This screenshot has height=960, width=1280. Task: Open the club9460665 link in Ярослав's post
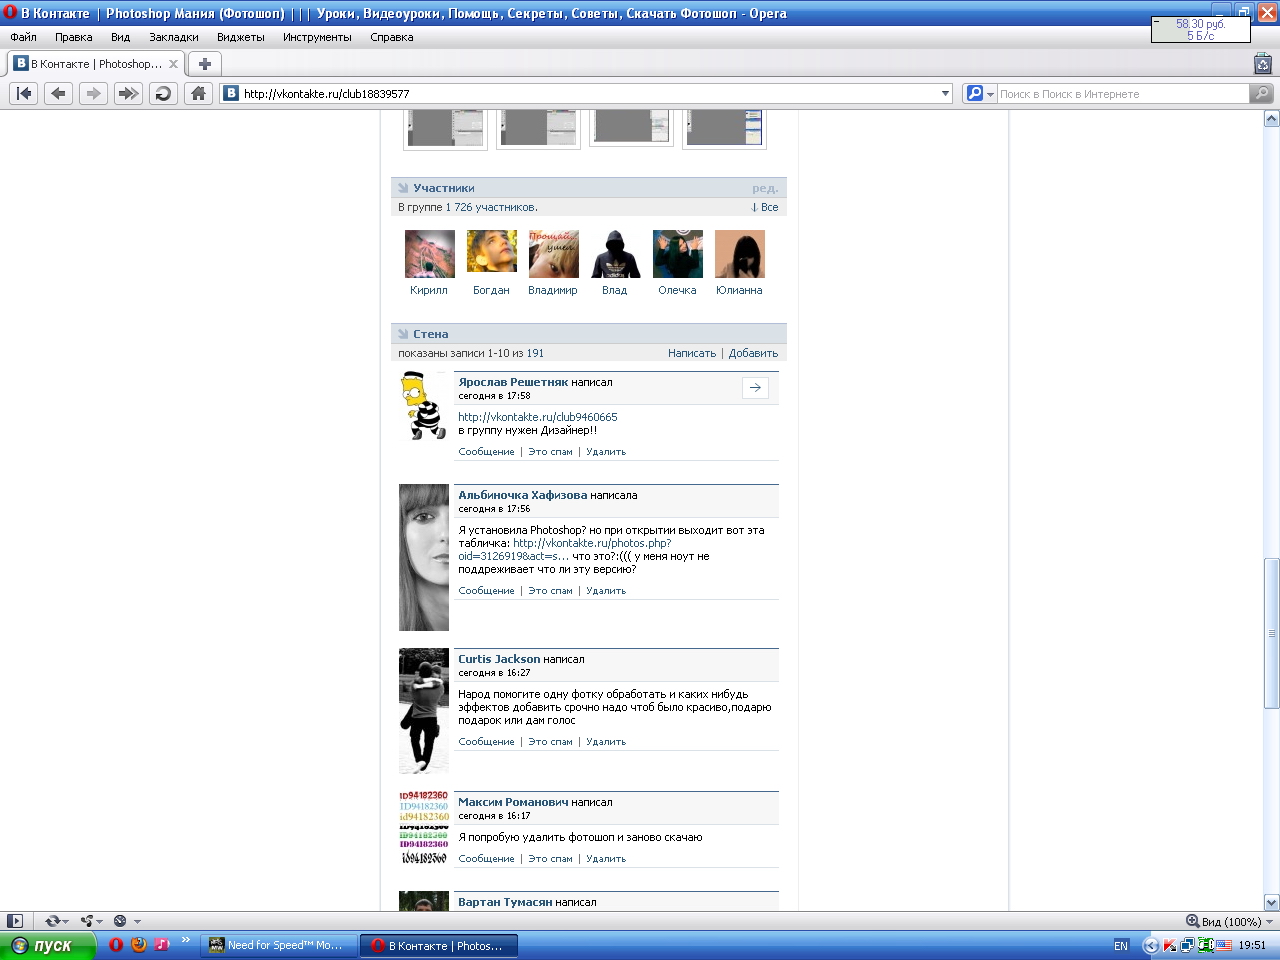tap(538, 417)
